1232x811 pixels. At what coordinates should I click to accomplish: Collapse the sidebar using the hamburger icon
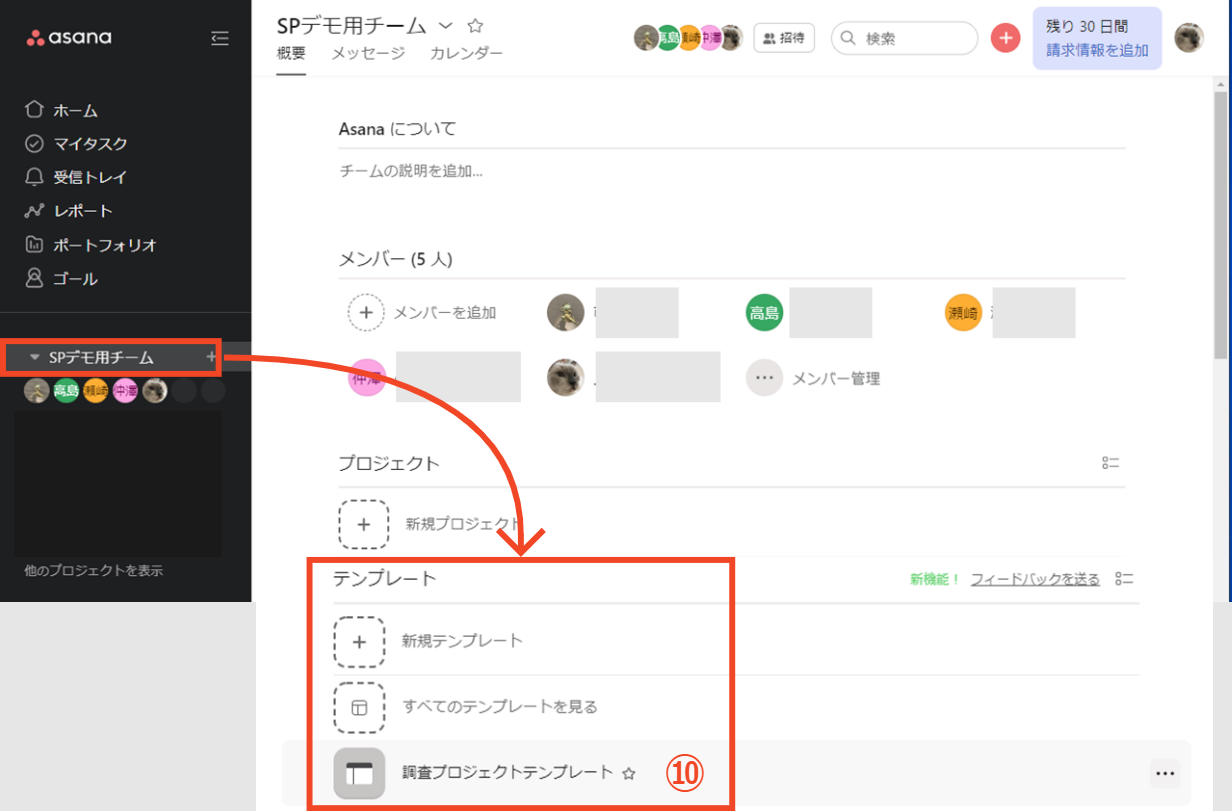[x=220, y=38]
